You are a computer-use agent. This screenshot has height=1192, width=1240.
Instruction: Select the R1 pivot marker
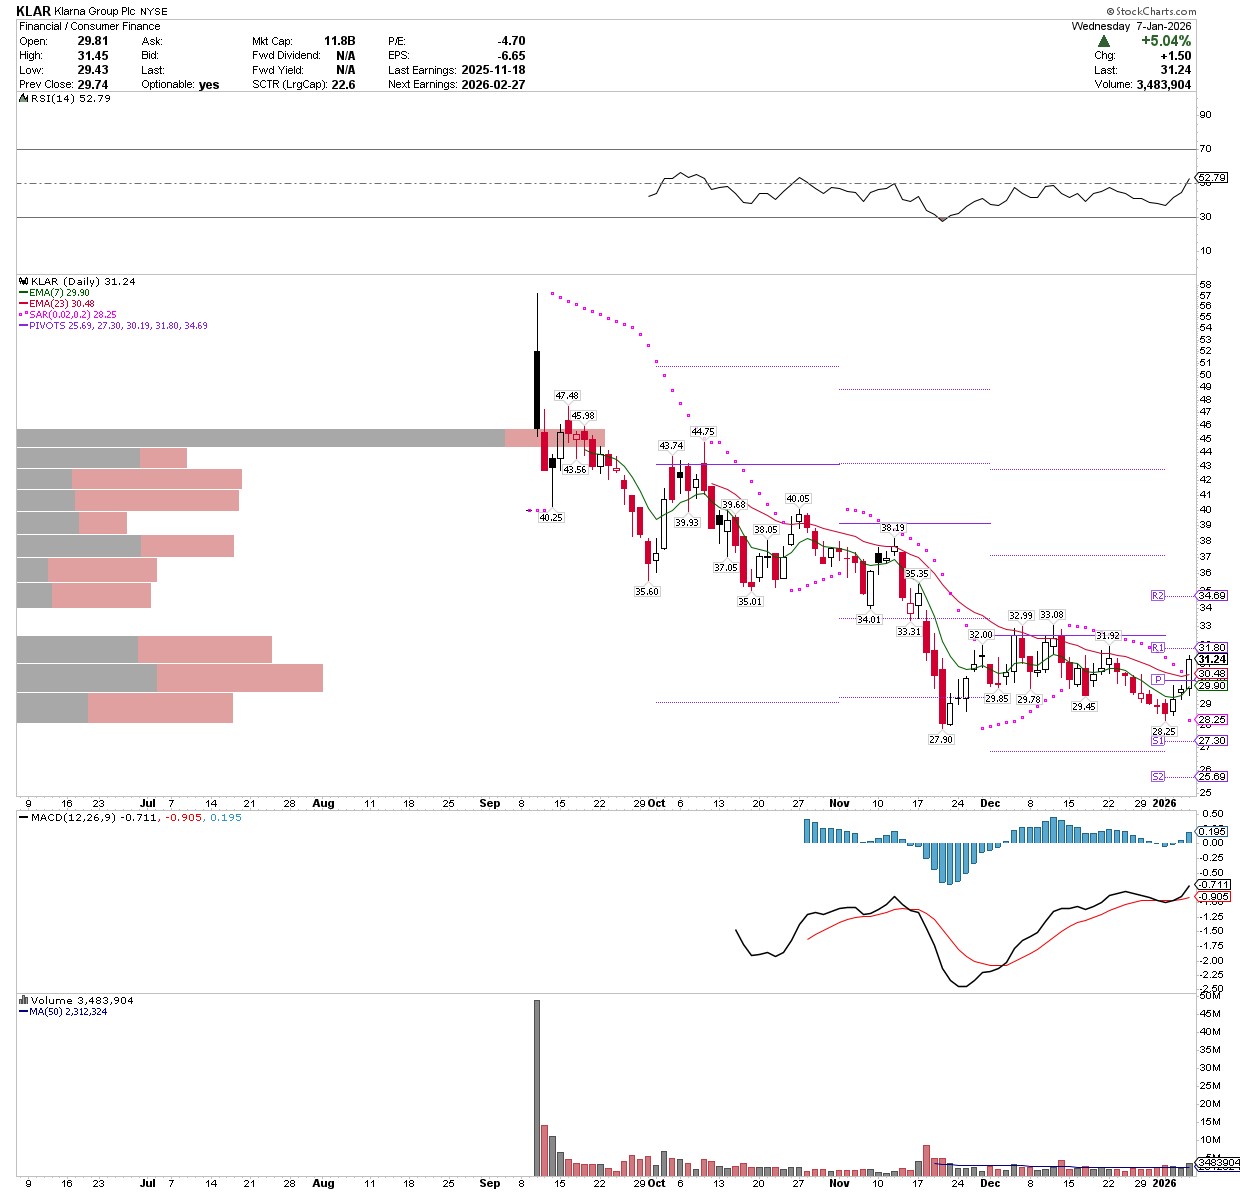tap(1158, 648)
